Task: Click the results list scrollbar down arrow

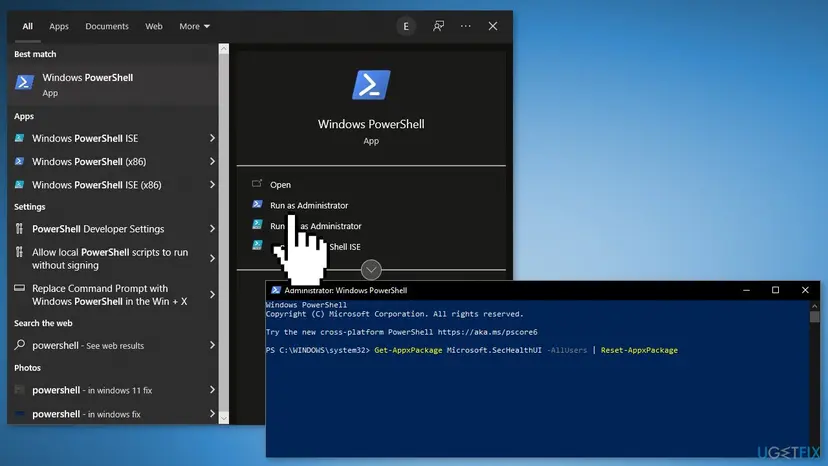Action: click(x=224, y=418)
